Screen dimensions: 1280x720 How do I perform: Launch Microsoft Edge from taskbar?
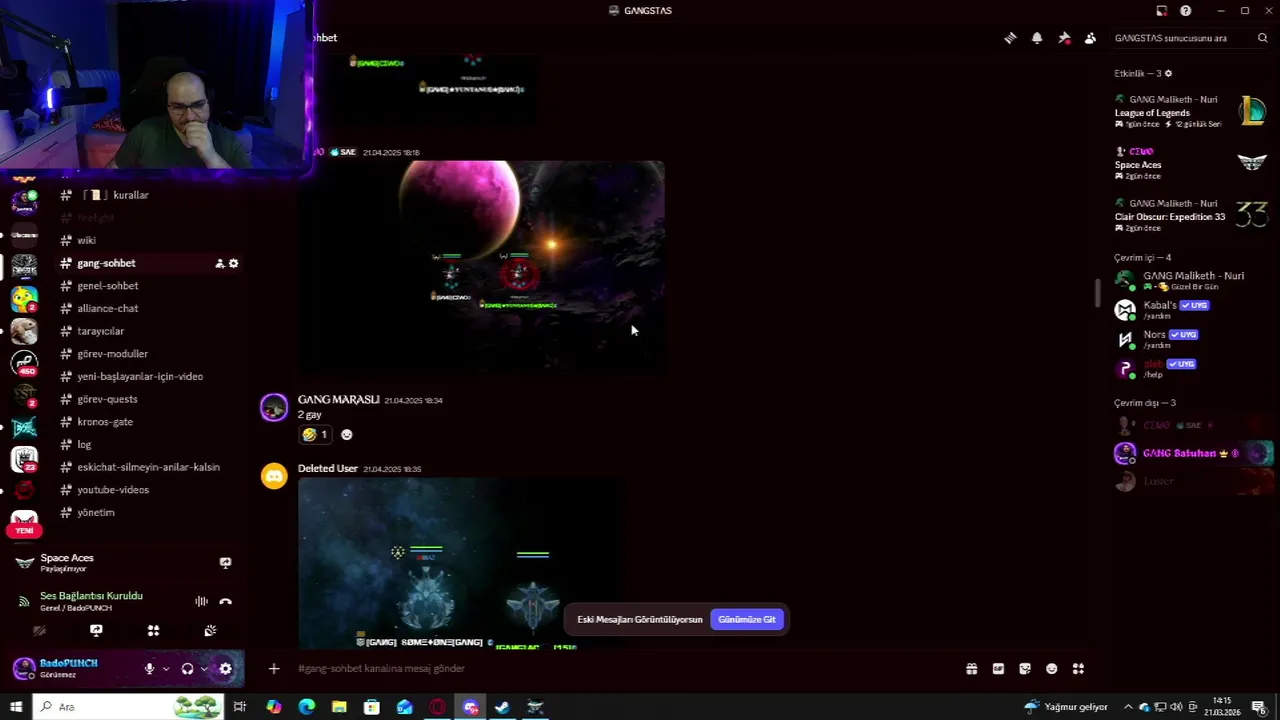307,707
